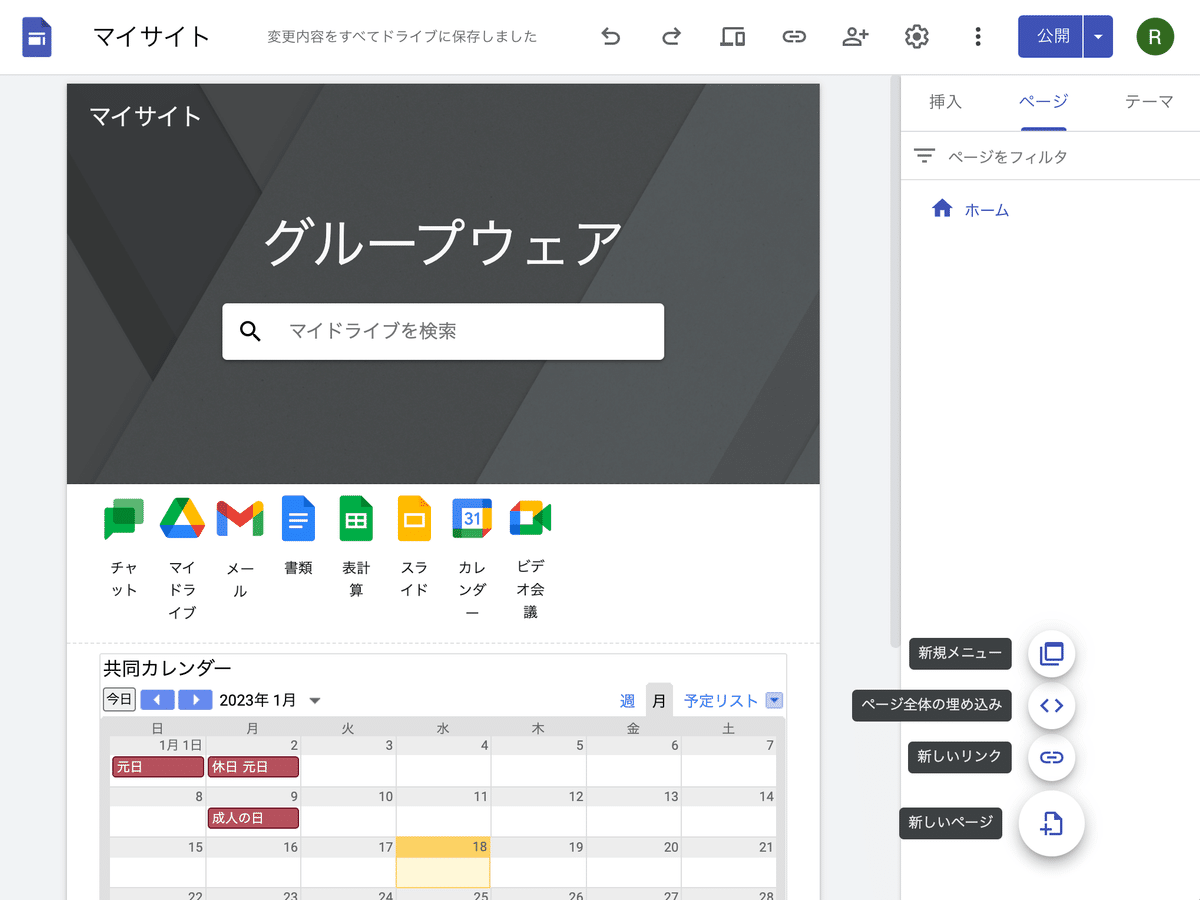Click the 表計算 Sheets icon
This screenshot has width=1200, height=900.
pyautogui.click(x=356, y=518)
